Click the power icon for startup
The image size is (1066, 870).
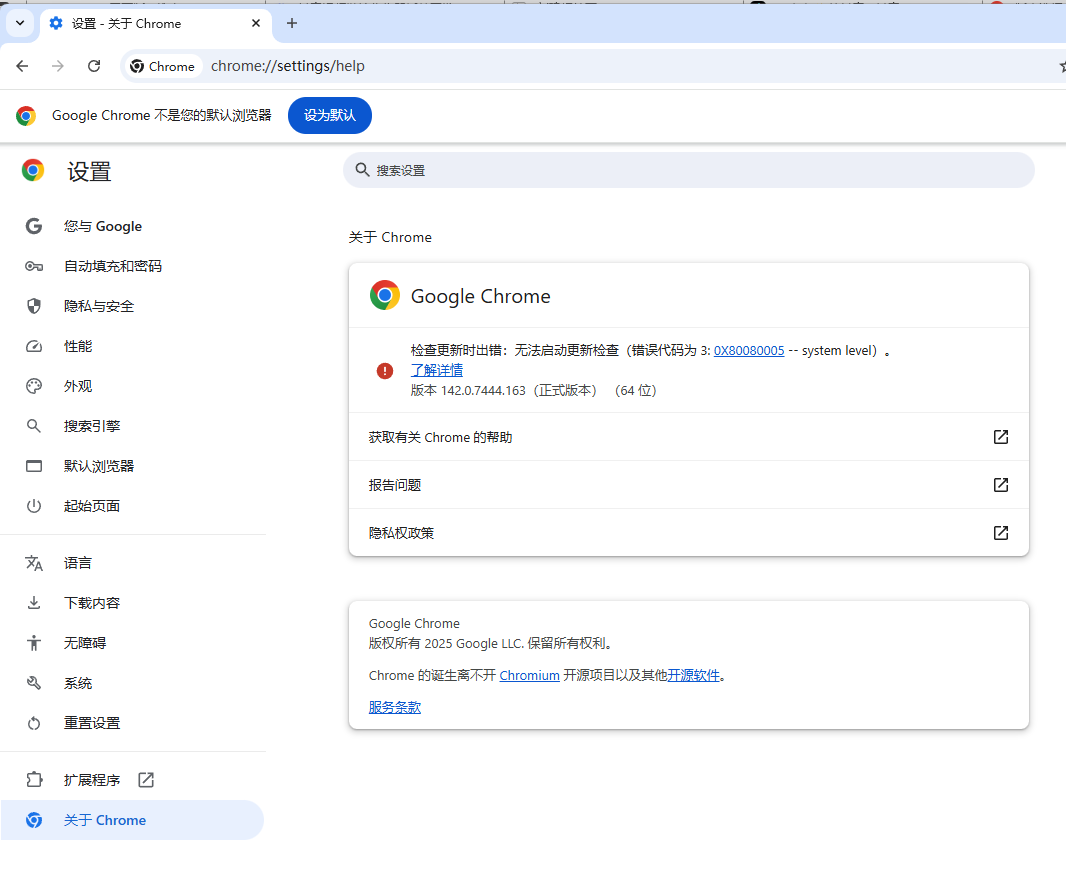click(x=34, y=506)
